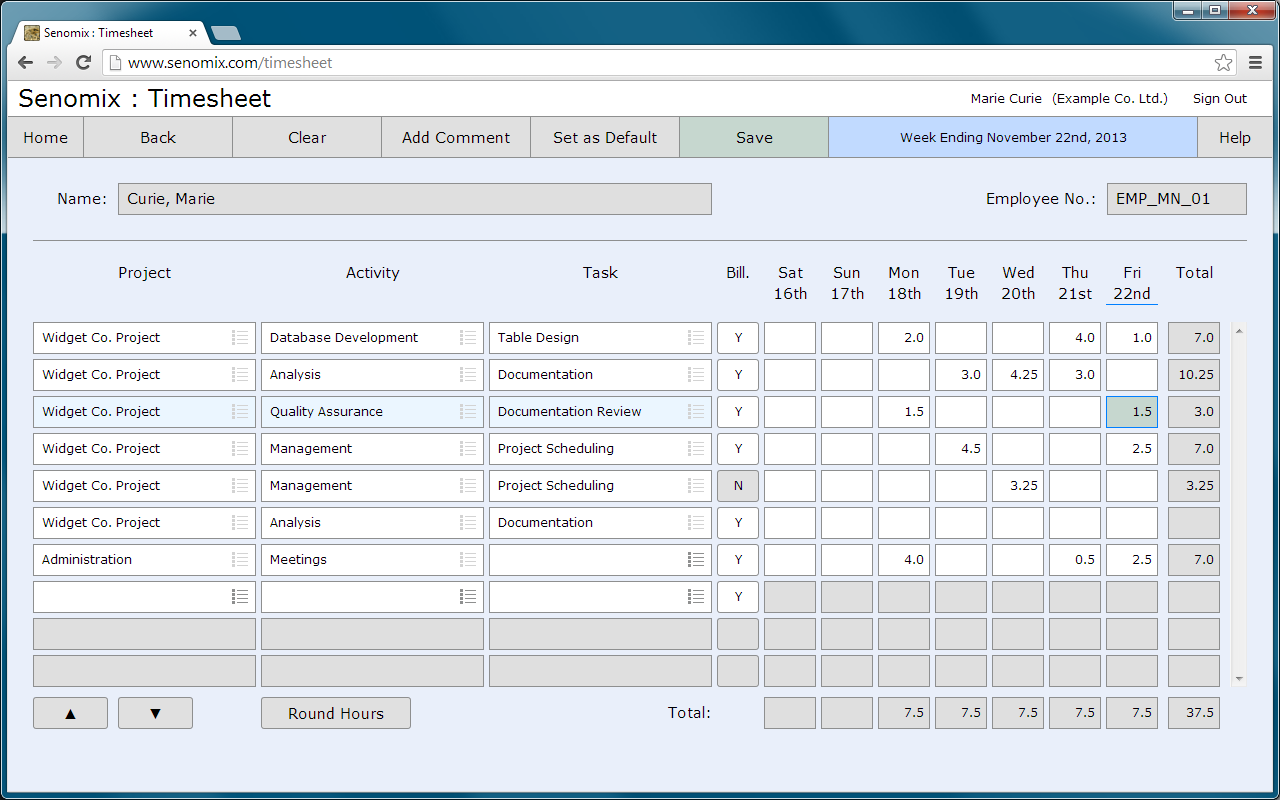Screen dimensions: 1280x800
Task: Toggle the Bill flag on the empty bottom row
Action: (x=737, y=596)
